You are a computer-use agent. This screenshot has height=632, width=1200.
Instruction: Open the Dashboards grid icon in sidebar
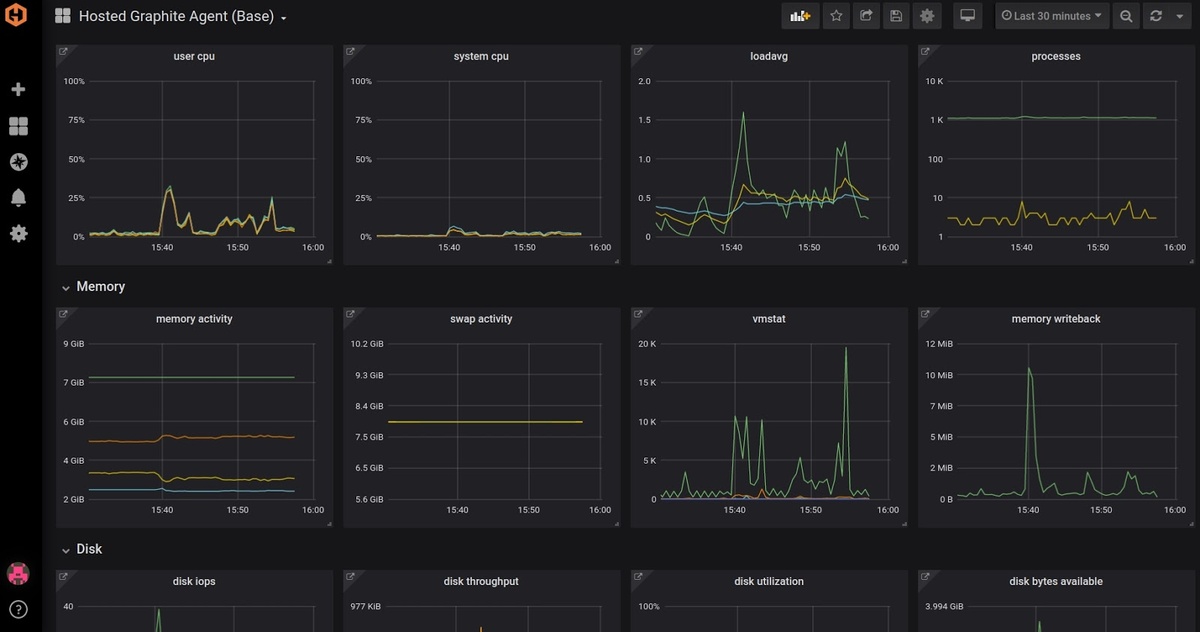pyautogui.click(x=18, y=126)
